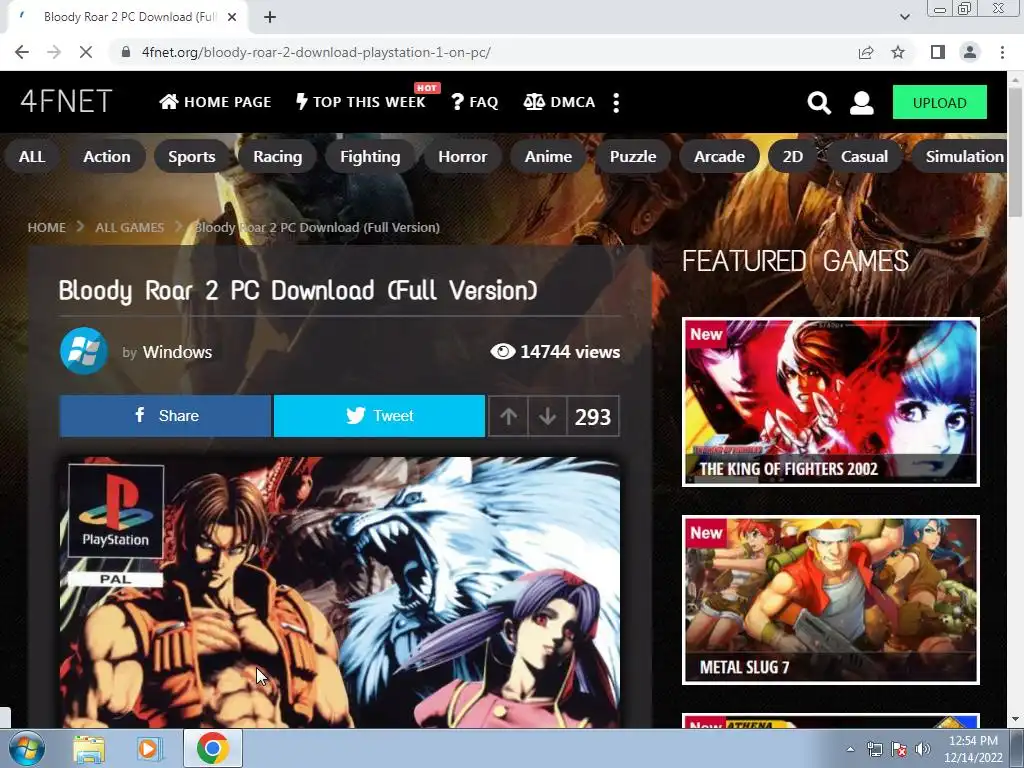Open the DMCA menu item
The width and height of the screenshot is (1024, 768).
tap(560, 102)
